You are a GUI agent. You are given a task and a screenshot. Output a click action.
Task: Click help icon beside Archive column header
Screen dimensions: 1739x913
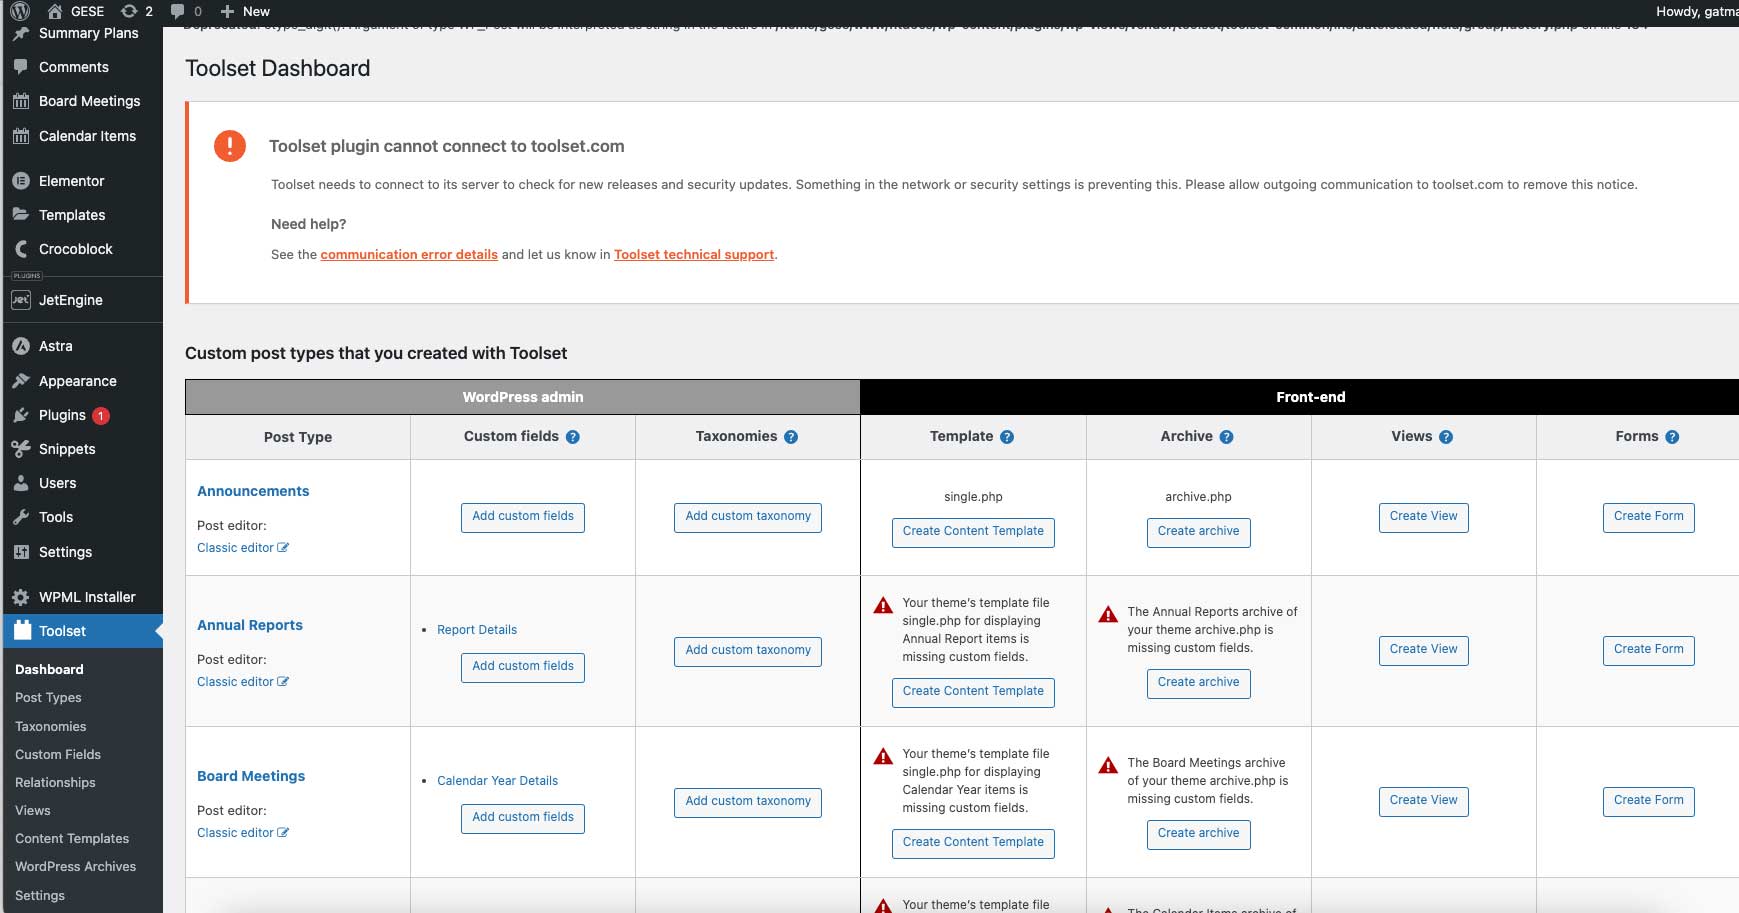pos(1227,437)
